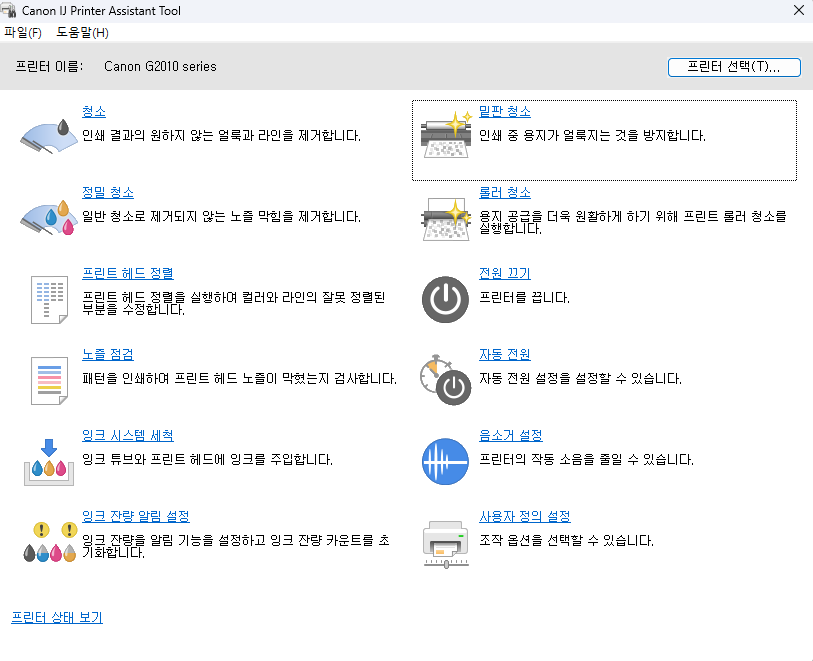813x661 pixels.
Task: Open the 밑판 청소 link
Action: (x=504, y=111)
